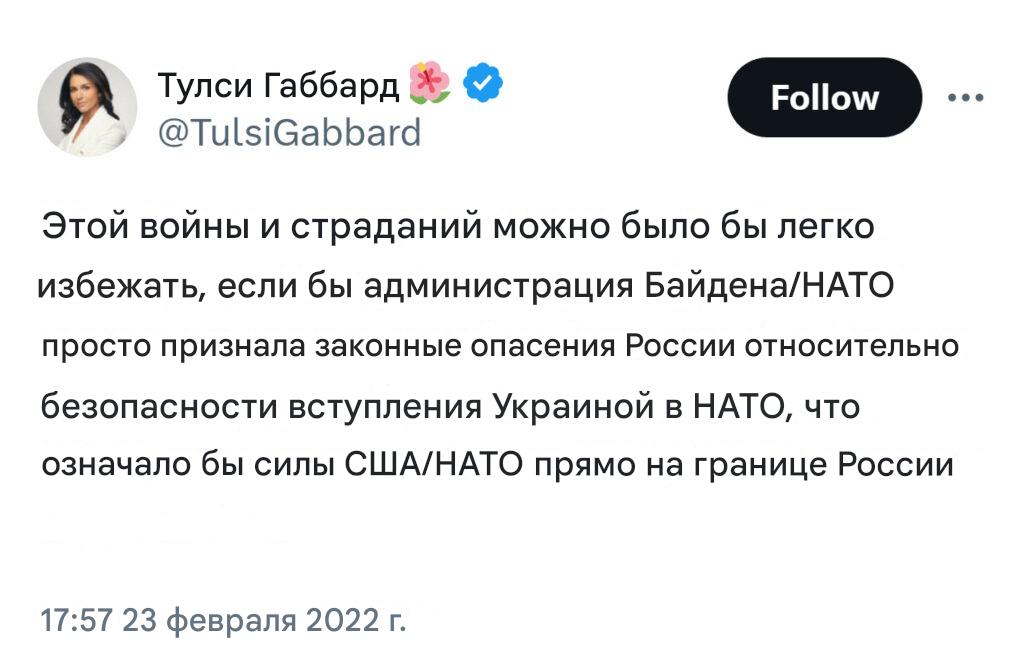Open the three-dot more options menu

[965, 98]
